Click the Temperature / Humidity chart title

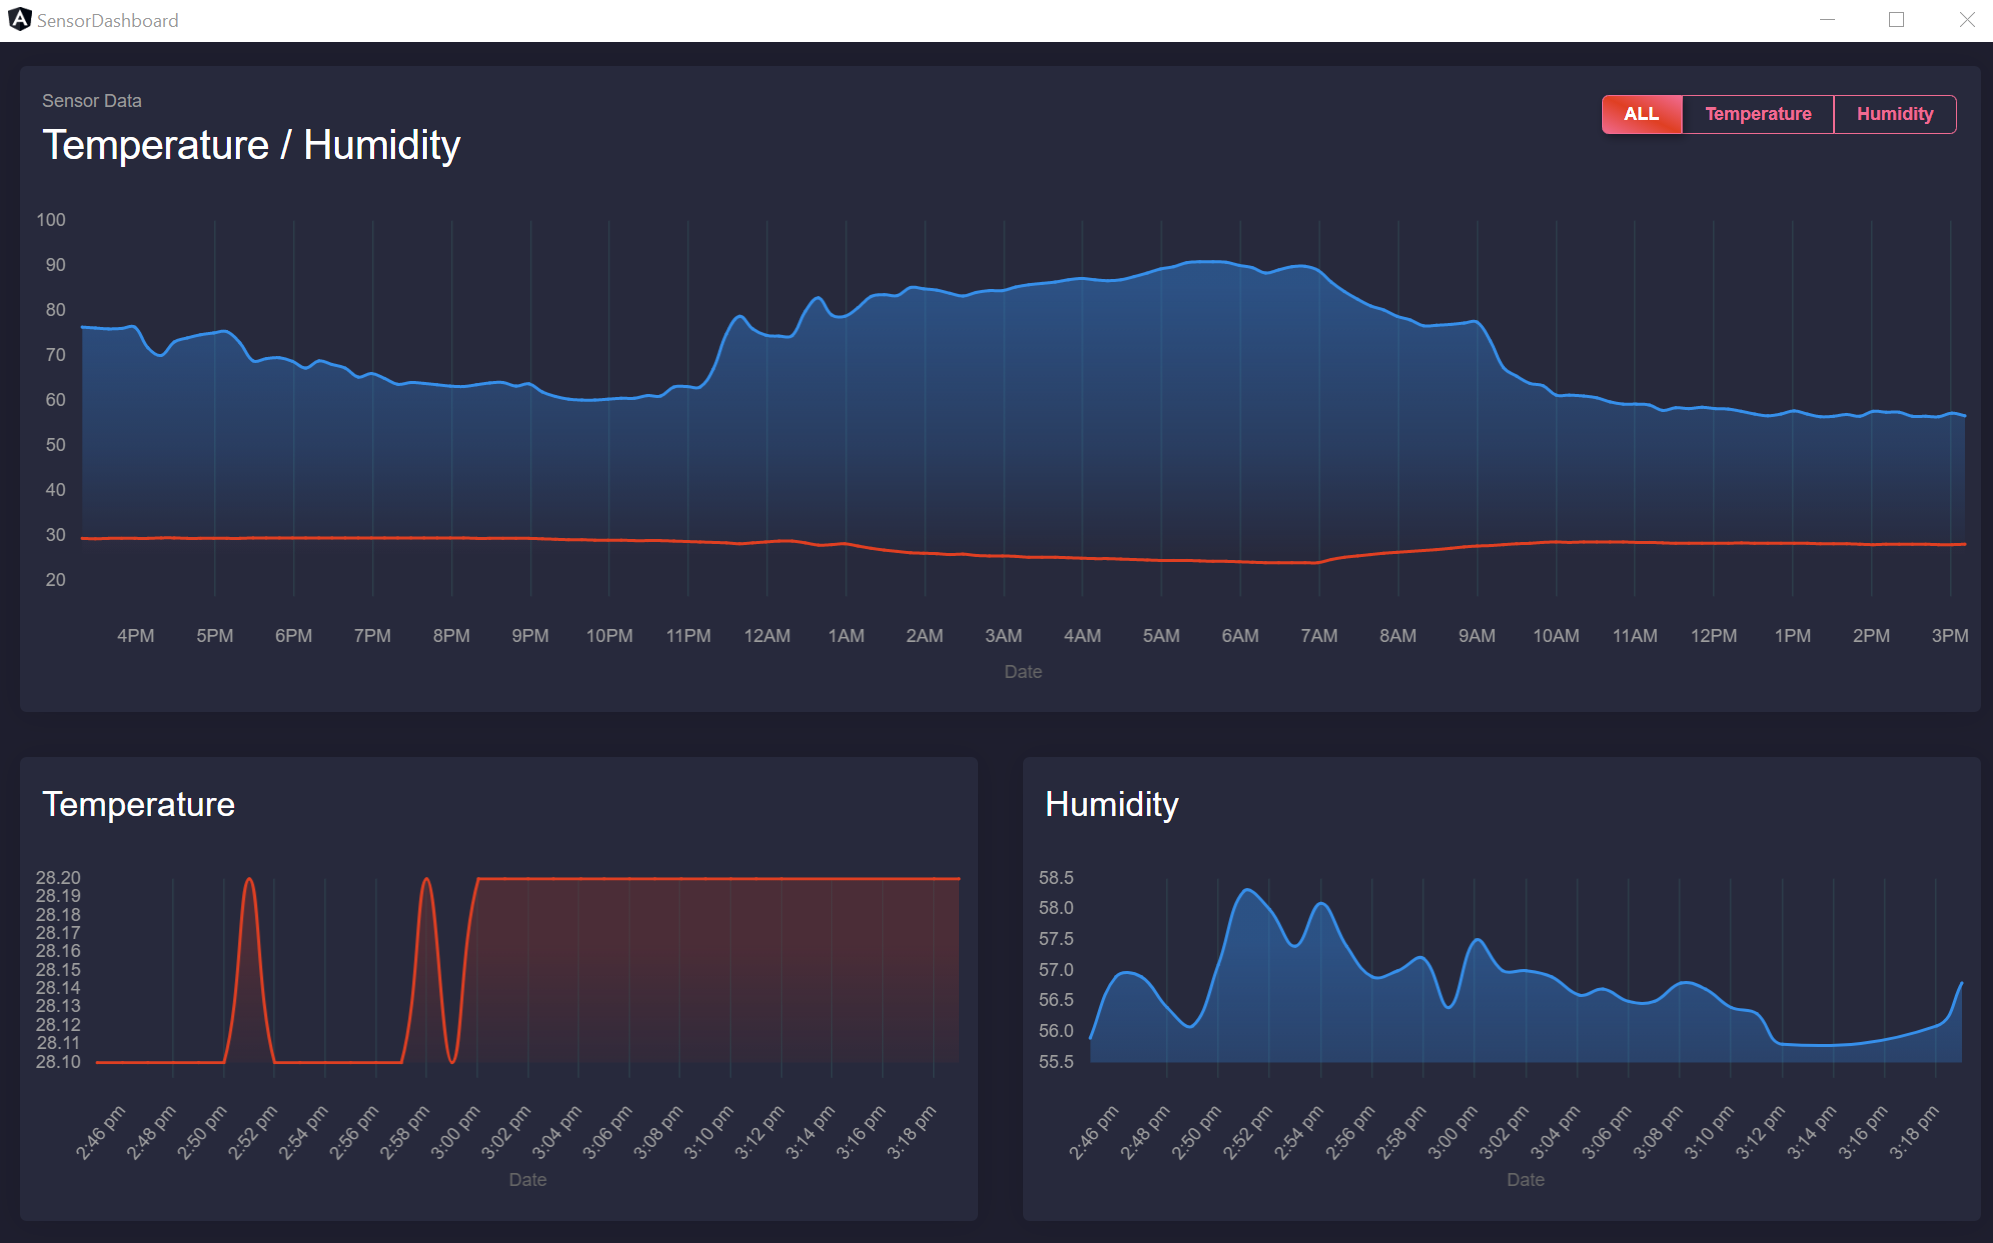(250, 145)
